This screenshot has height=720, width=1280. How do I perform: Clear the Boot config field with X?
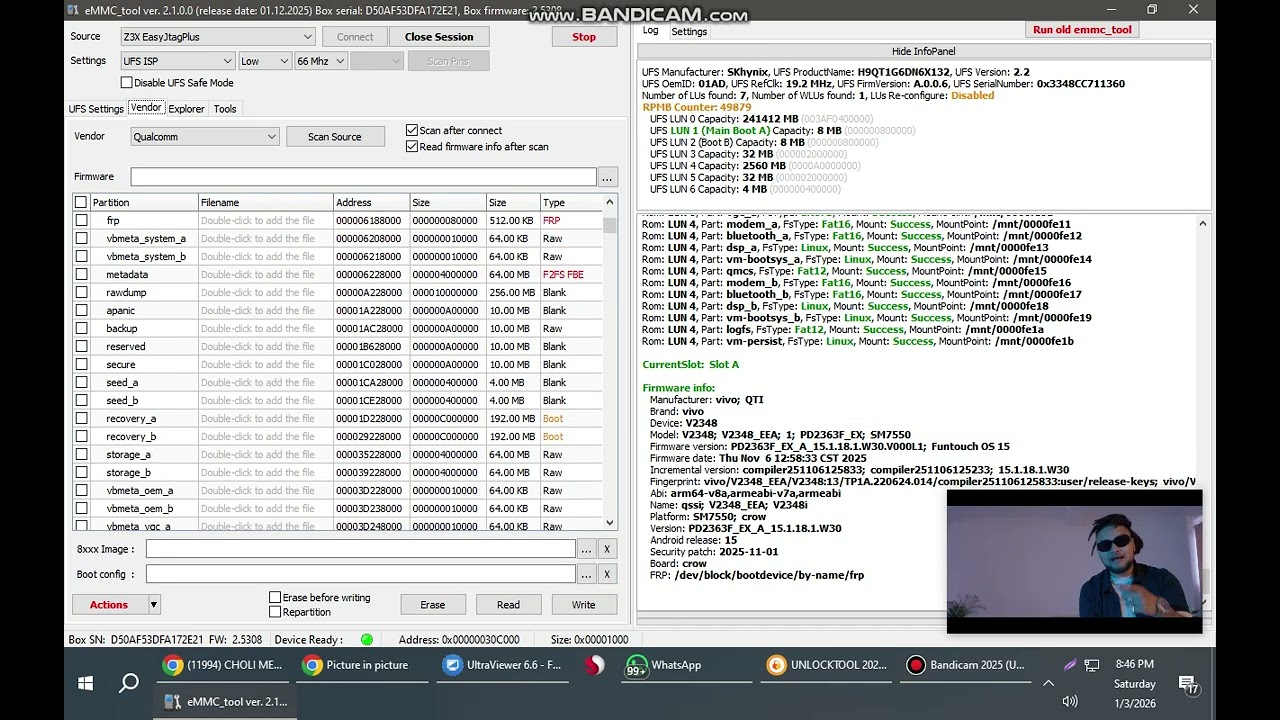click(606, 574)
